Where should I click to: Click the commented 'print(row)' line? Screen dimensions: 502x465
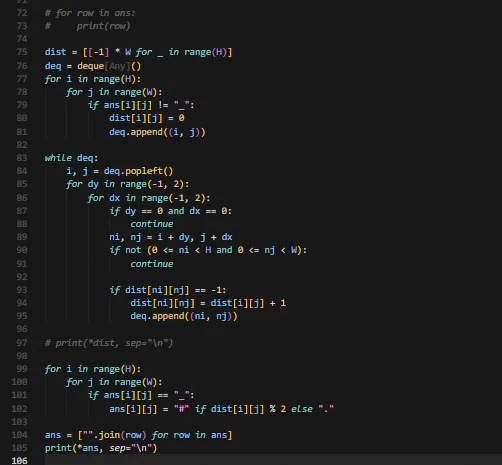(x=87, y=26)
